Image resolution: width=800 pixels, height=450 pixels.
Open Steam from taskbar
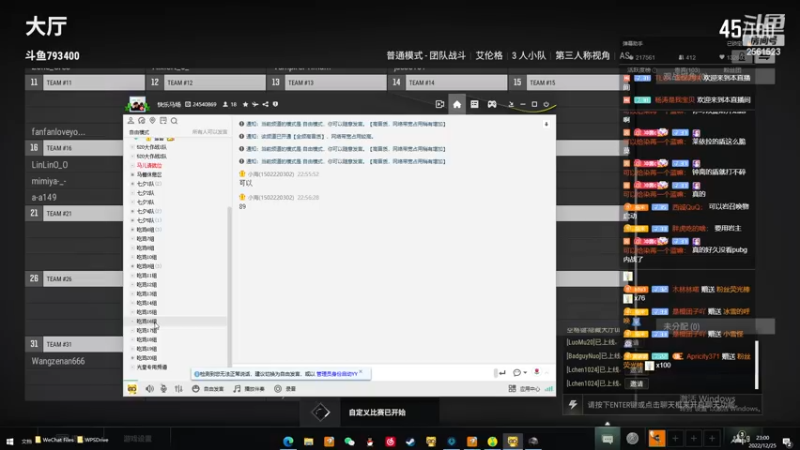point(411,441)
